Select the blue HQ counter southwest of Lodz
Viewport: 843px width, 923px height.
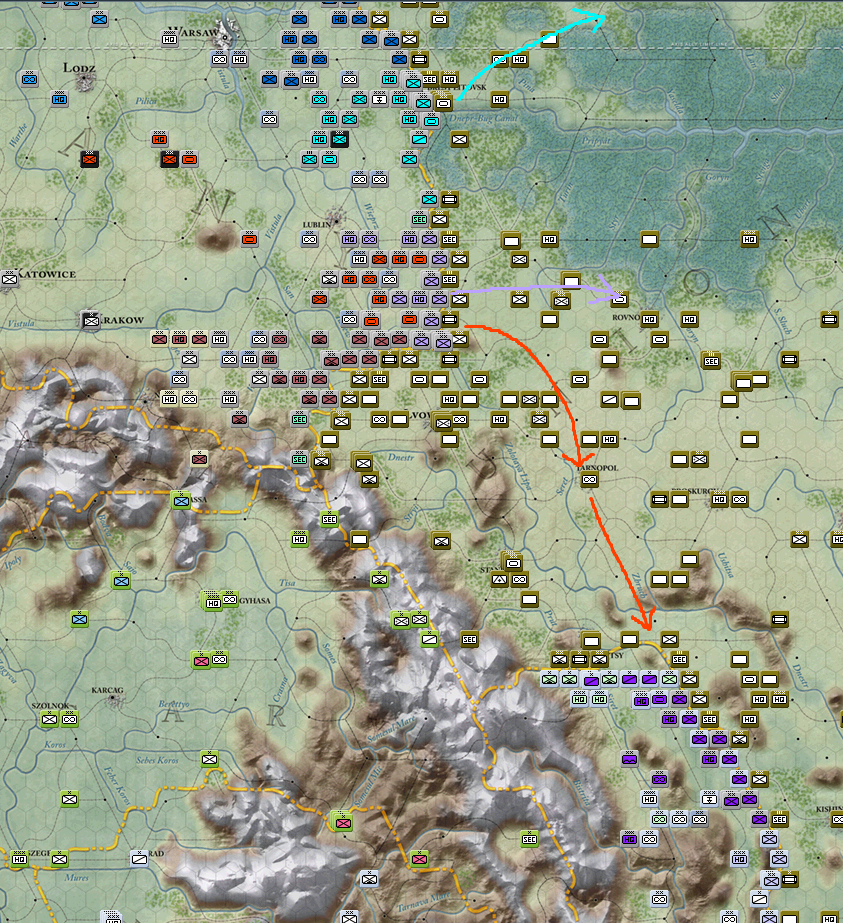pyautogui.click(x=59, y=99)
